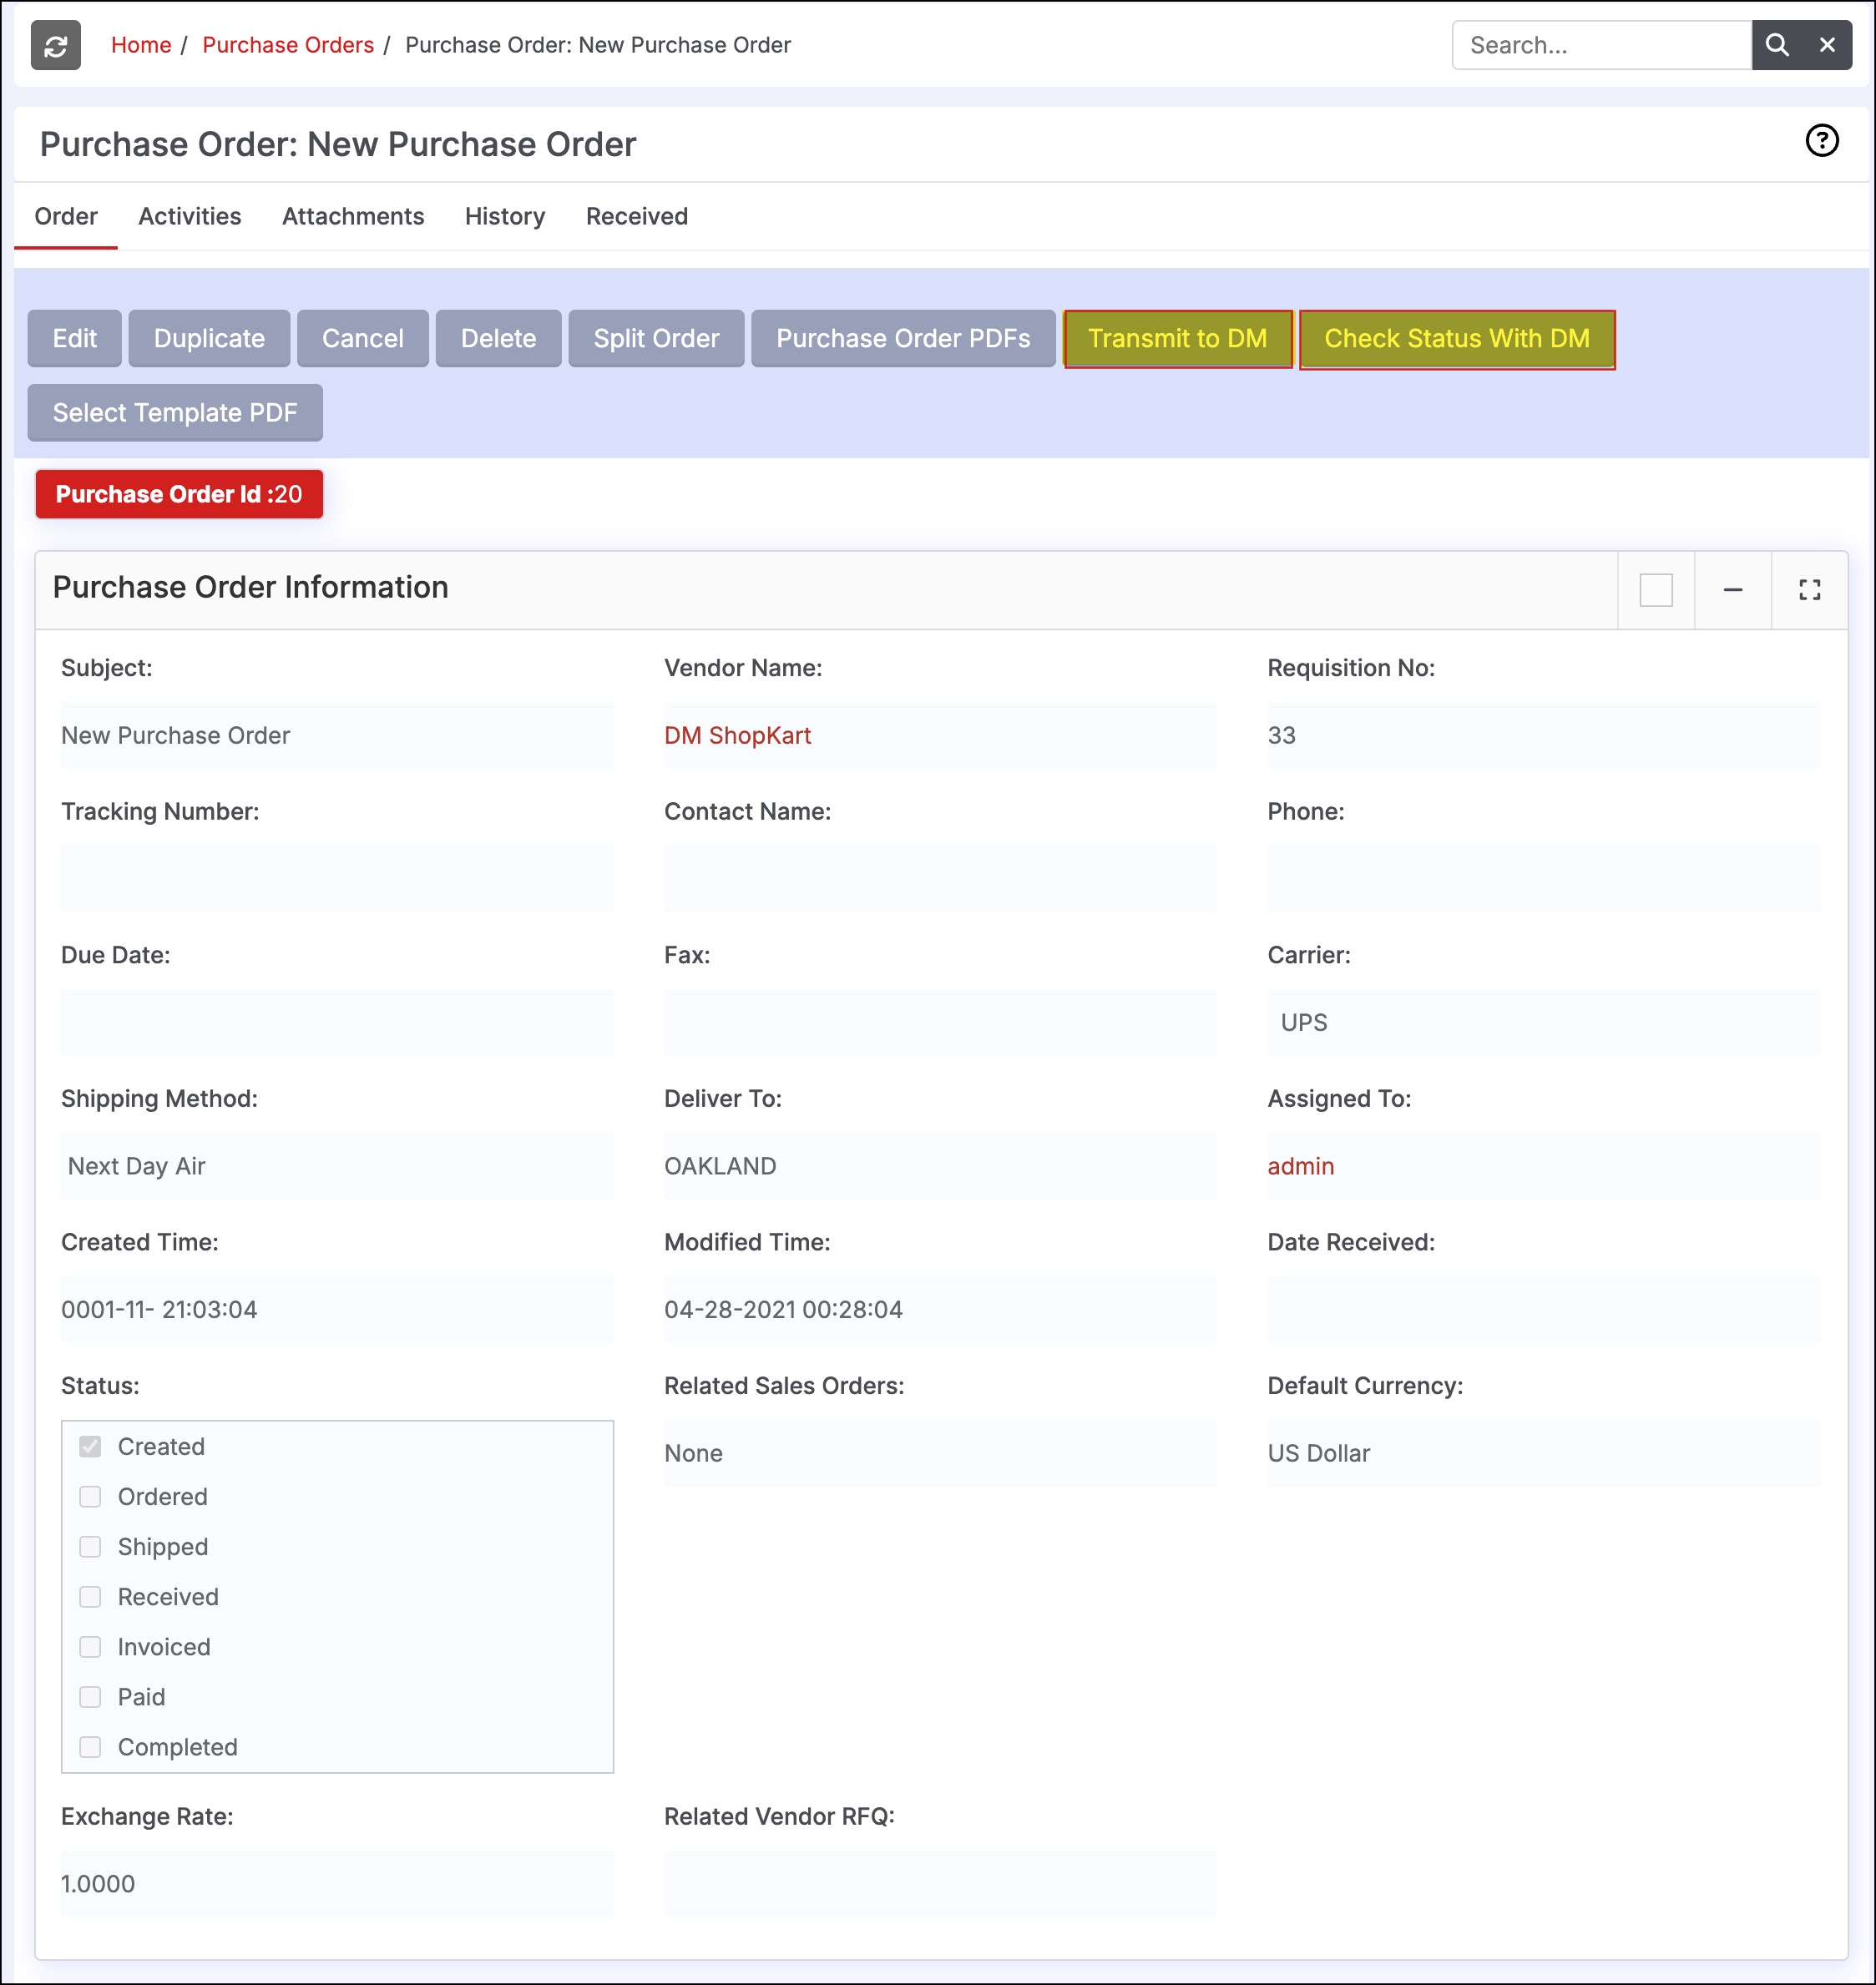
Task: Click Check Status With DM button
Action: click(1456, 339)
